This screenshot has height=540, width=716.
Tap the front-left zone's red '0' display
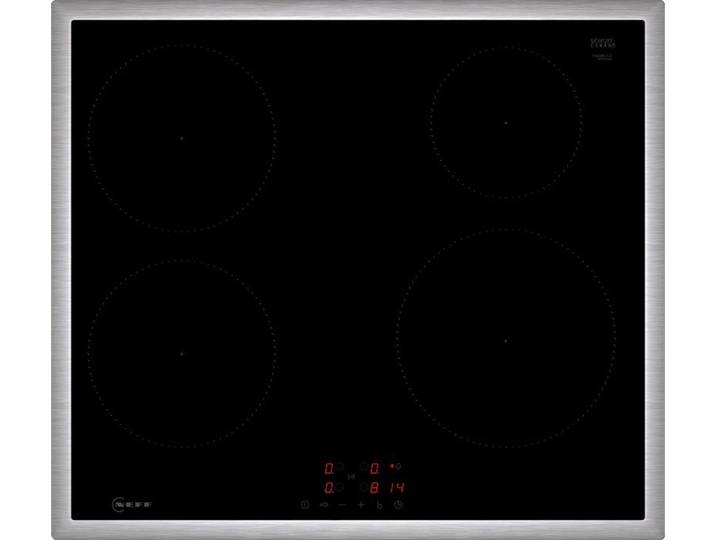329,488
